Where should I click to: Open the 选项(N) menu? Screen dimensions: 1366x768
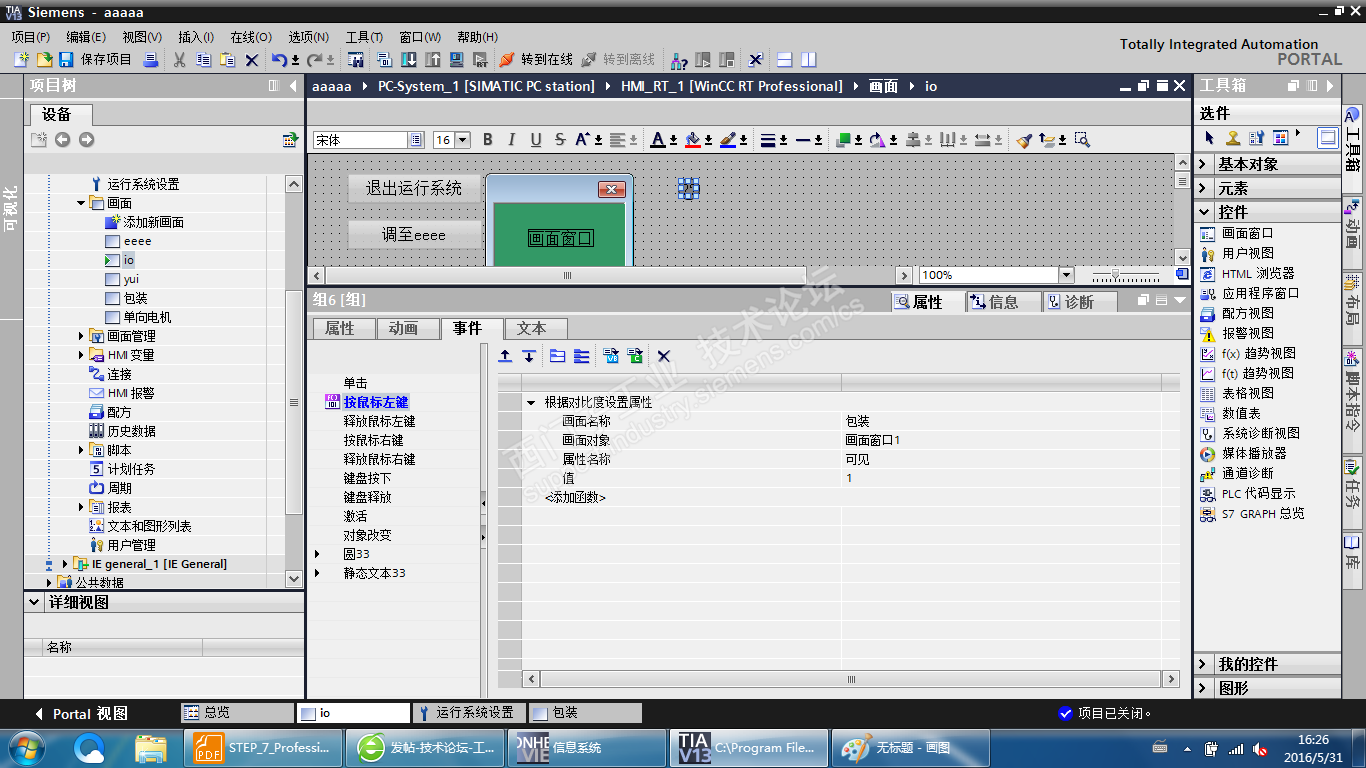pos(309,37)
